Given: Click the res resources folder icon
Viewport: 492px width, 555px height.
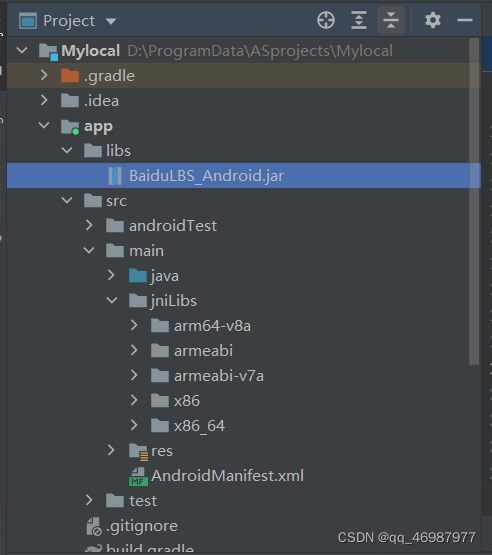Looking at the screenshot, I should click(138, 452).
